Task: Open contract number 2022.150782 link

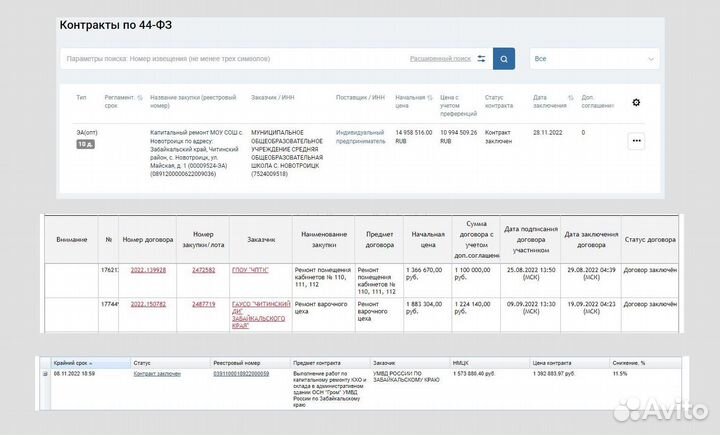Action: click(148, 303)
